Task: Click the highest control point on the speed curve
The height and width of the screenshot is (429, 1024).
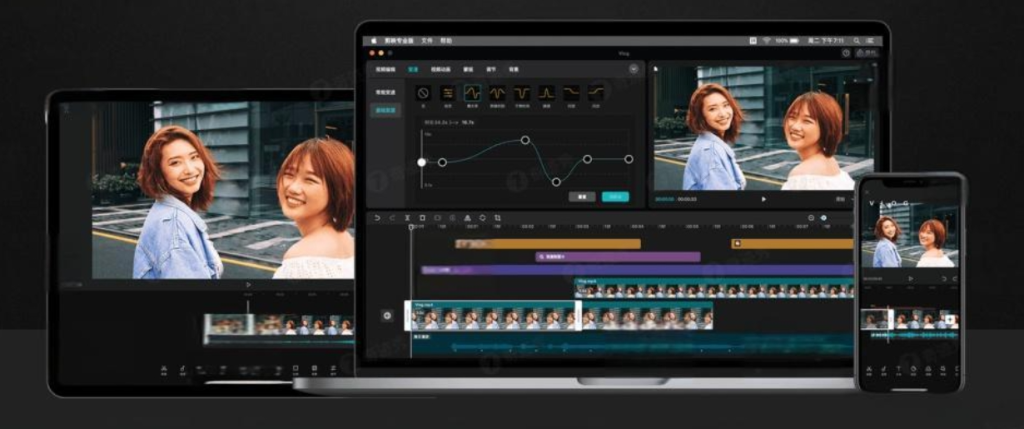Action: pos(525,140)
